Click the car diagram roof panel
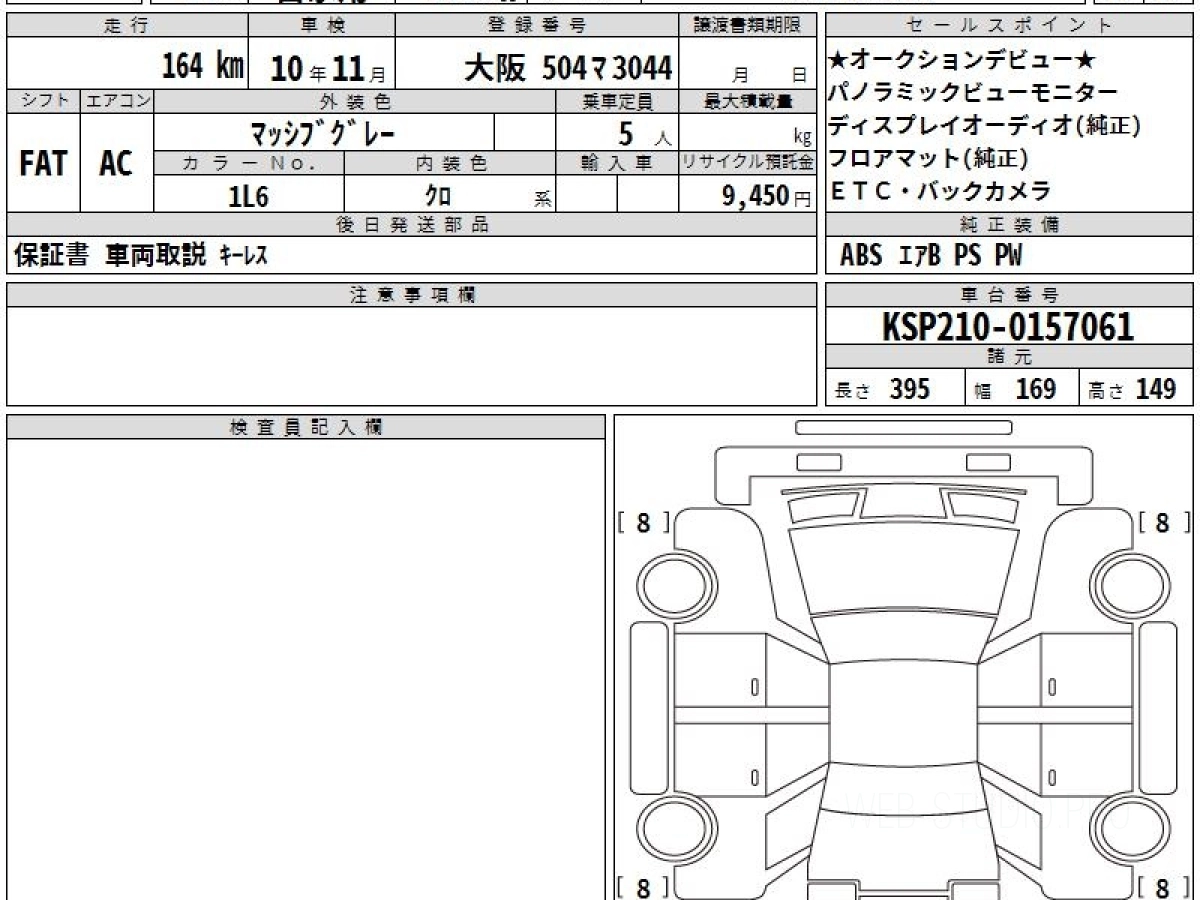The image size is (1200, 900). tap(904, 715)
